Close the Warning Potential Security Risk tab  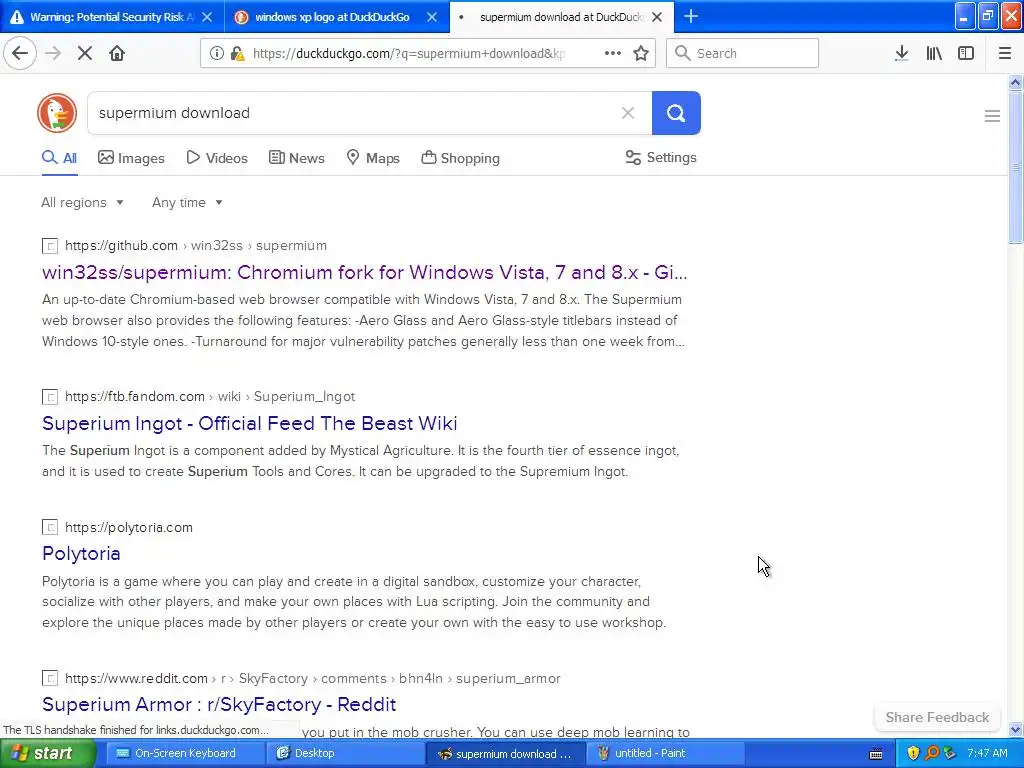(207, 17)
